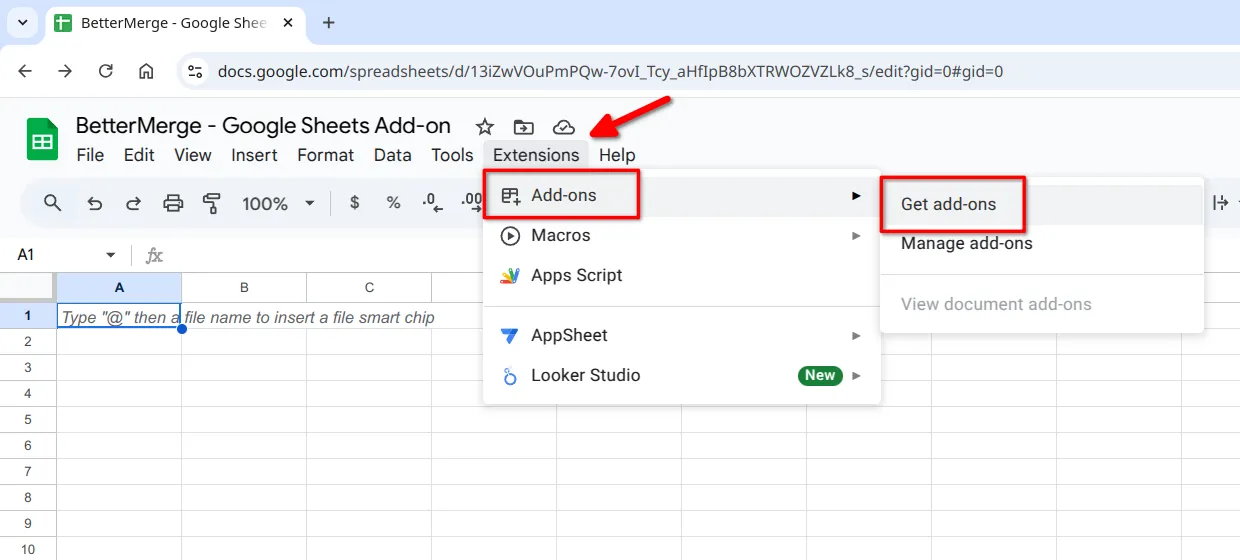Open the Name box dropdown arrow

pyautogui.click(x=110, y=255)
